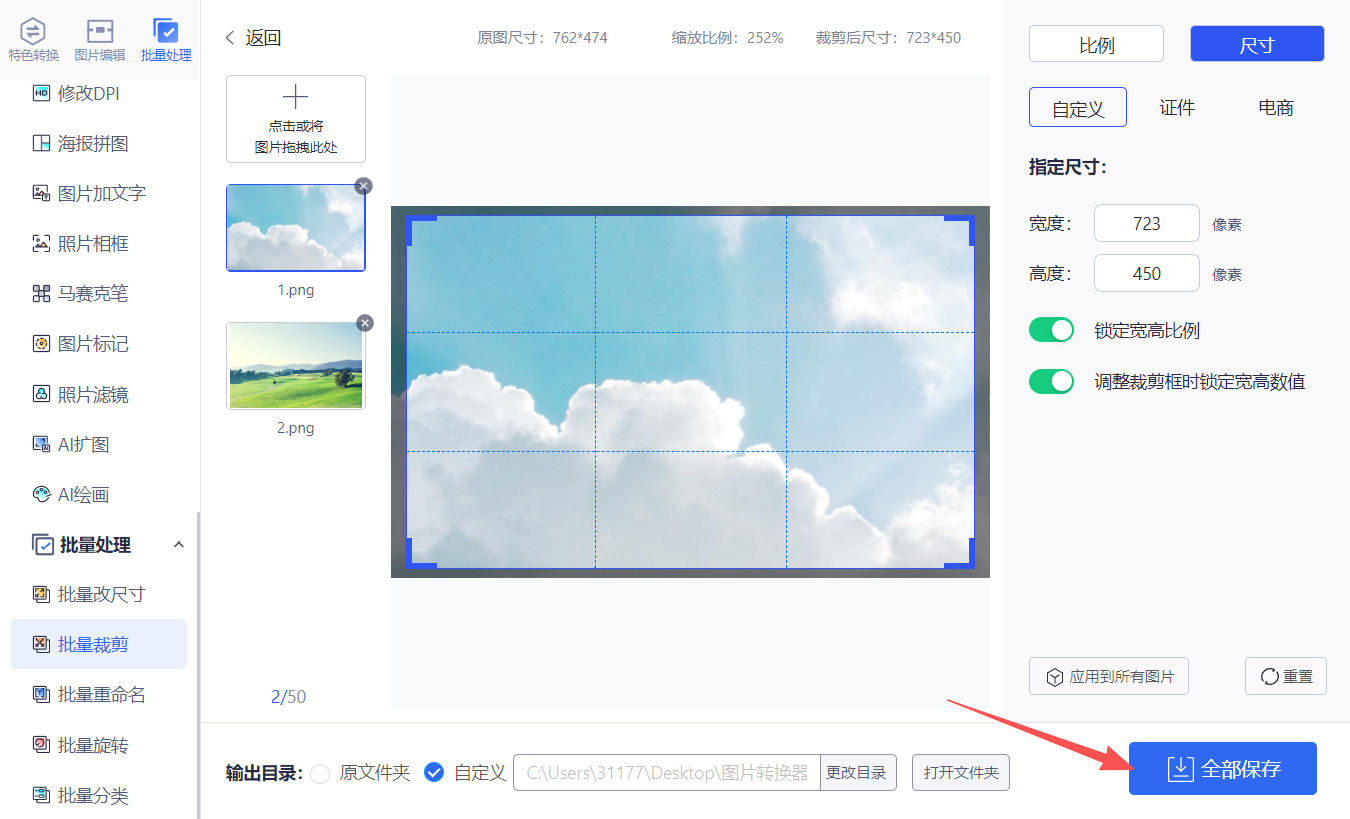Screen dimensions: 1350x819
Task: Click the bottom-left crop corner handle
Action: pos(420,553)
